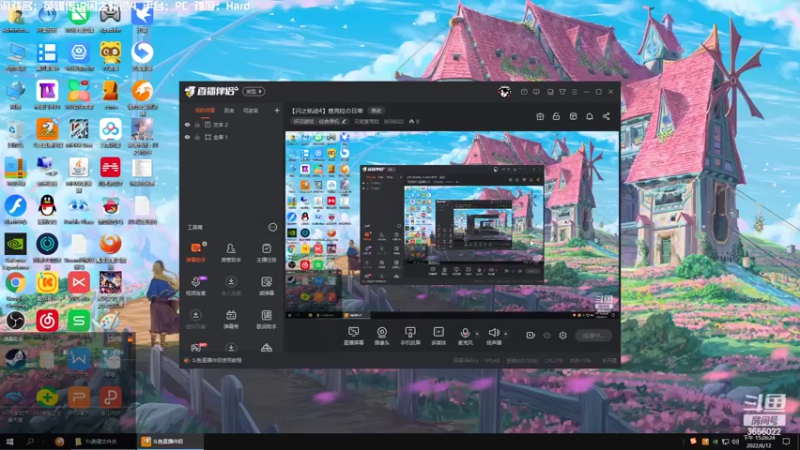Screen dimensions: 800x450
Task: Click the 修改 edit title button
Action: pos(376,111)
